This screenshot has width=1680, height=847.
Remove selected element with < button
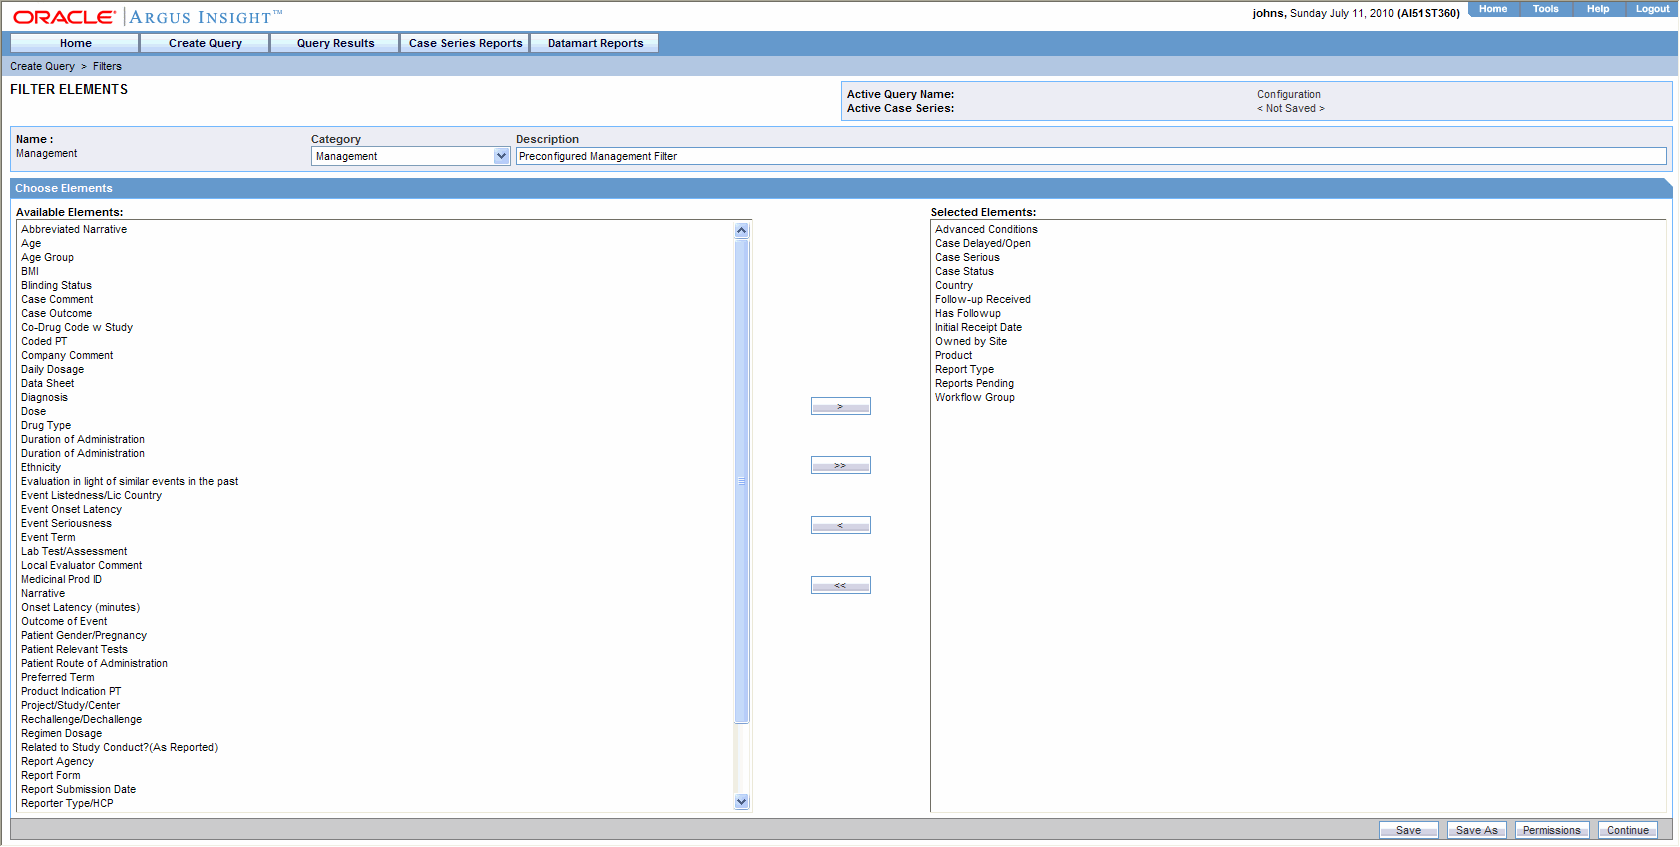pos(840,525)
